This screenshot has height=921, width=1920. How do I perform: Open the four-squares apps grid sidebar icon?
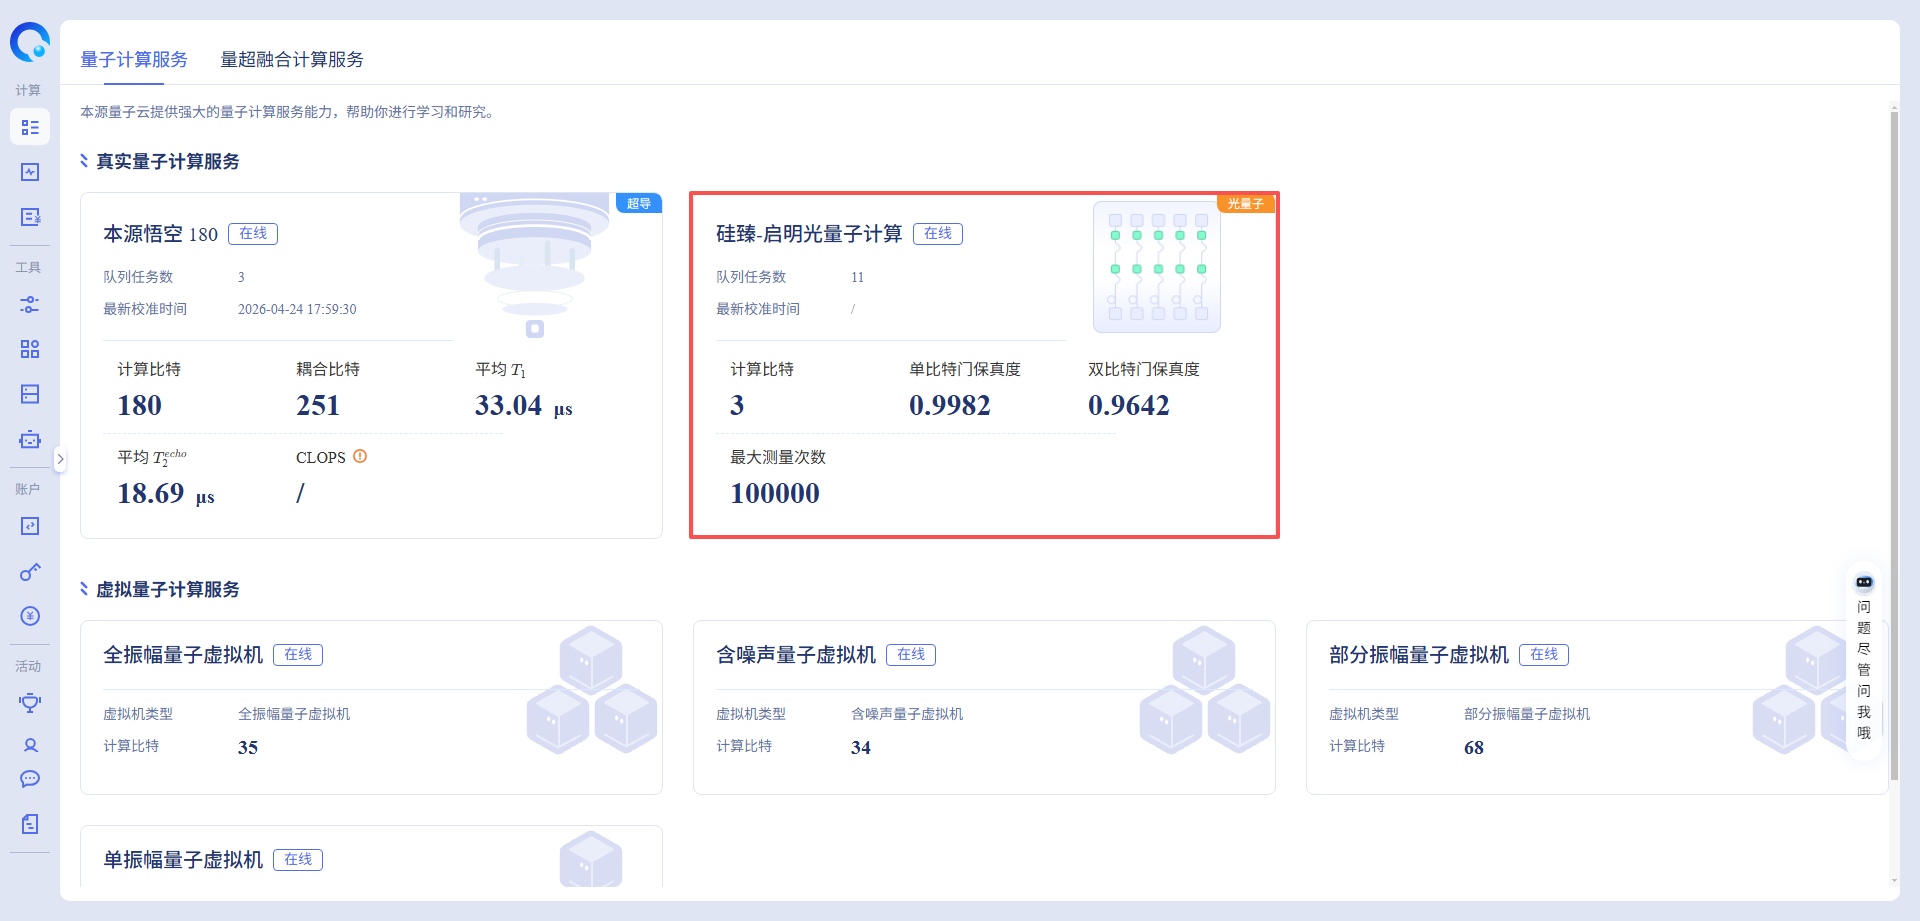[x=30, y=349]
